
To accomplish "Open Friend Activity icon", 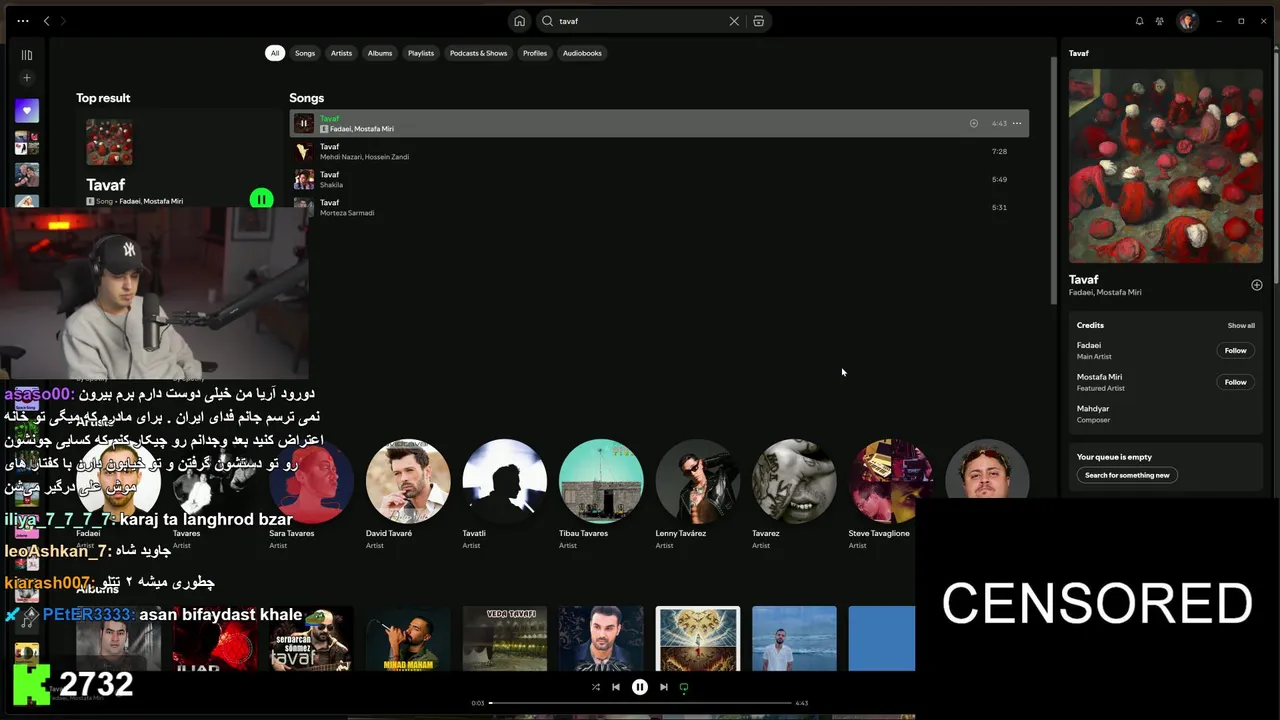I will pos(1160,21).
